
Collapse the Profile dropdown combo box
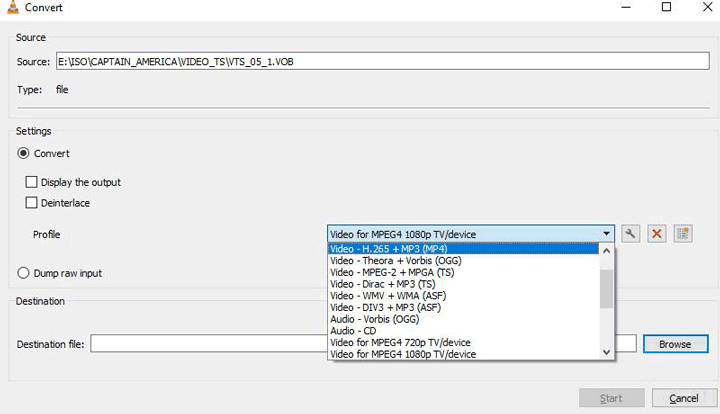tap(471, 234)
